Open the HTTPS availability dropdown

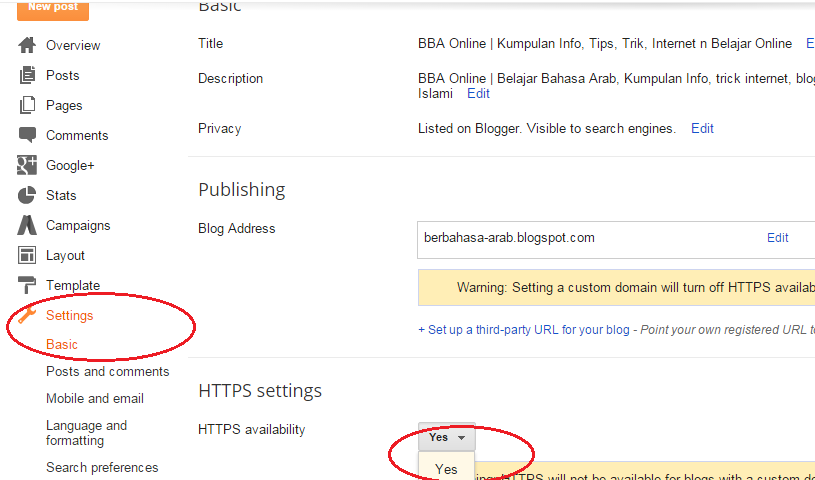click(x=447, y=437)
